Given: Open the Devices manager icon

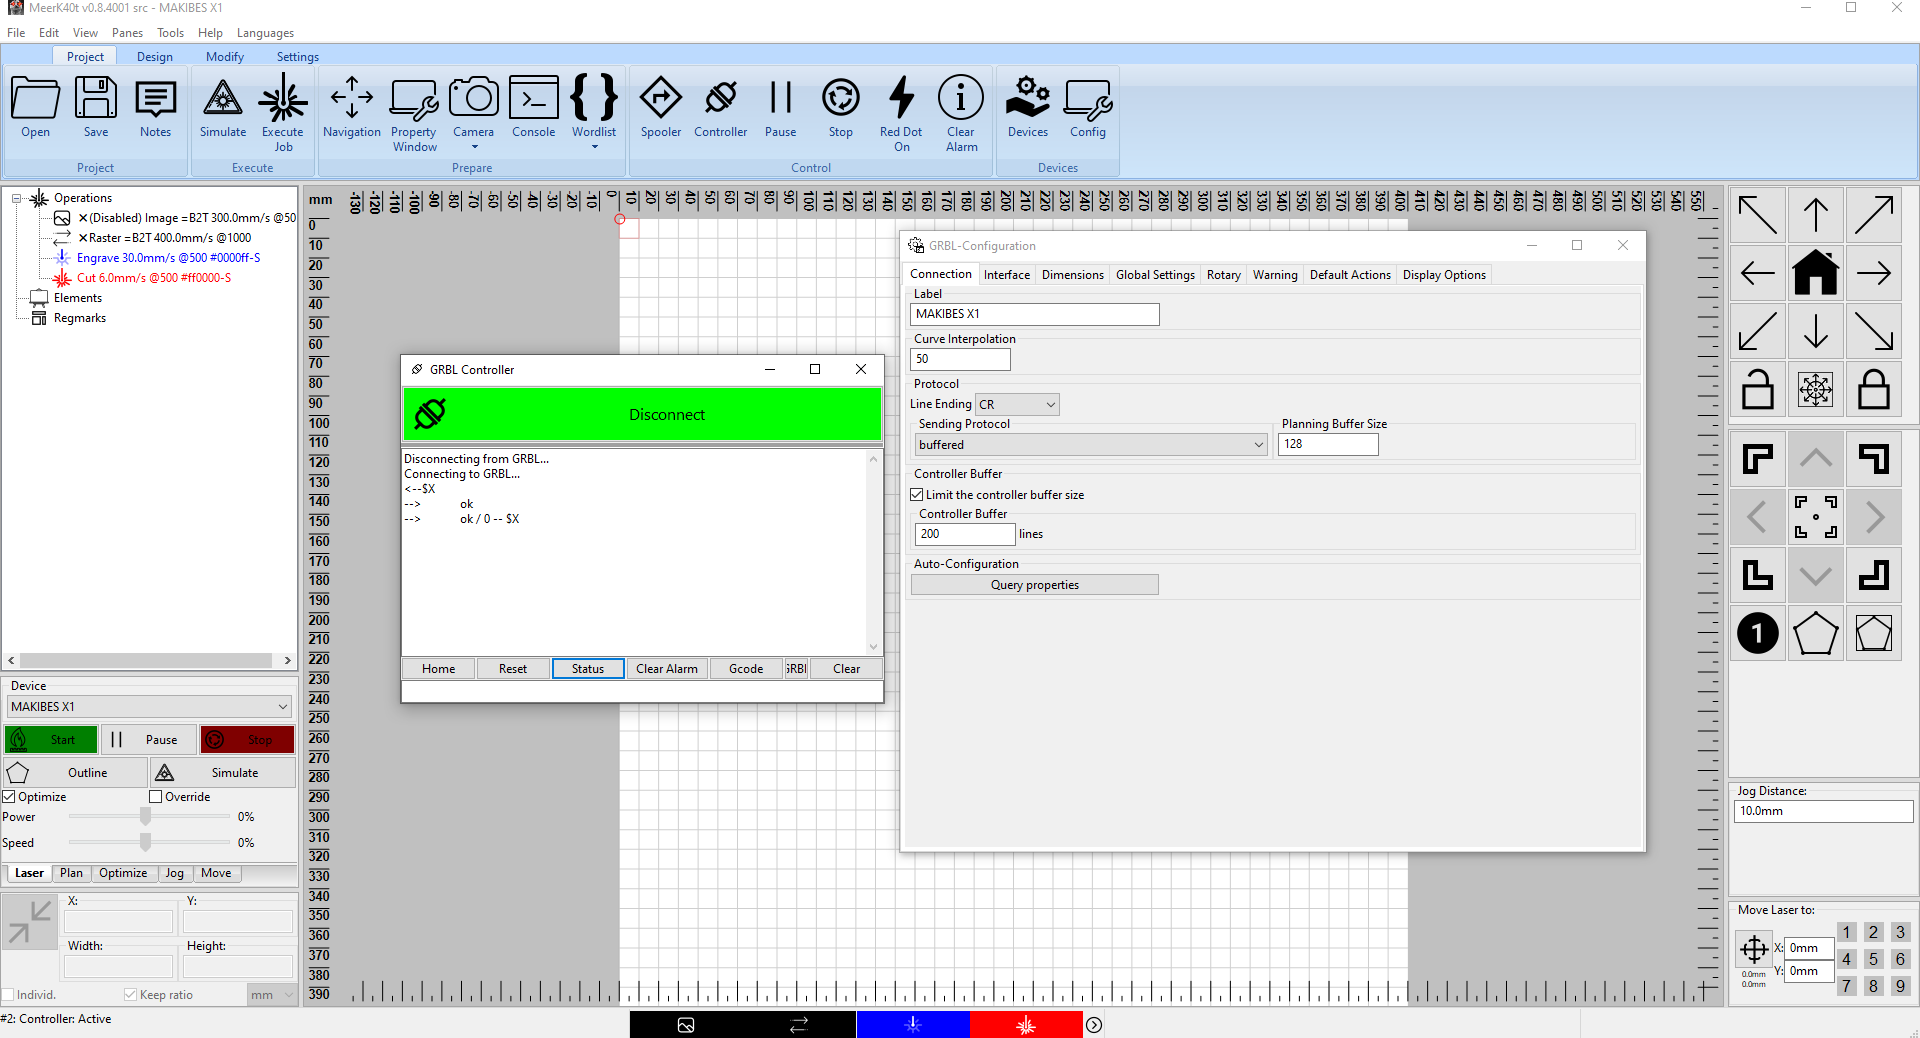Looking at the screenshot, I should pos(1028,108).
